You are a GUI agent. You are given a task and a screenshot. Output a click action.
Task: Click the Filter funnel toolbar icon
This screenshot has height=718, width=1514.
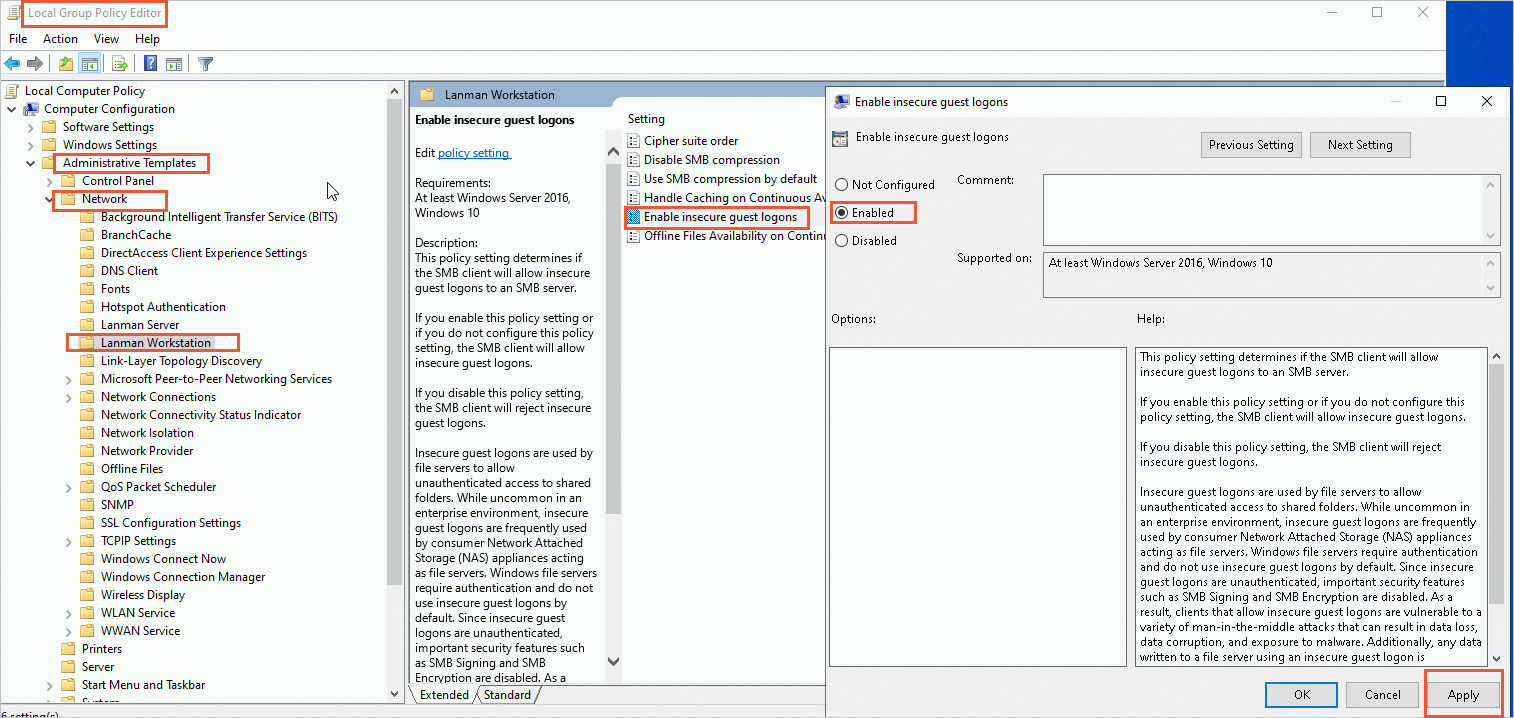click(x=205, y=64)
